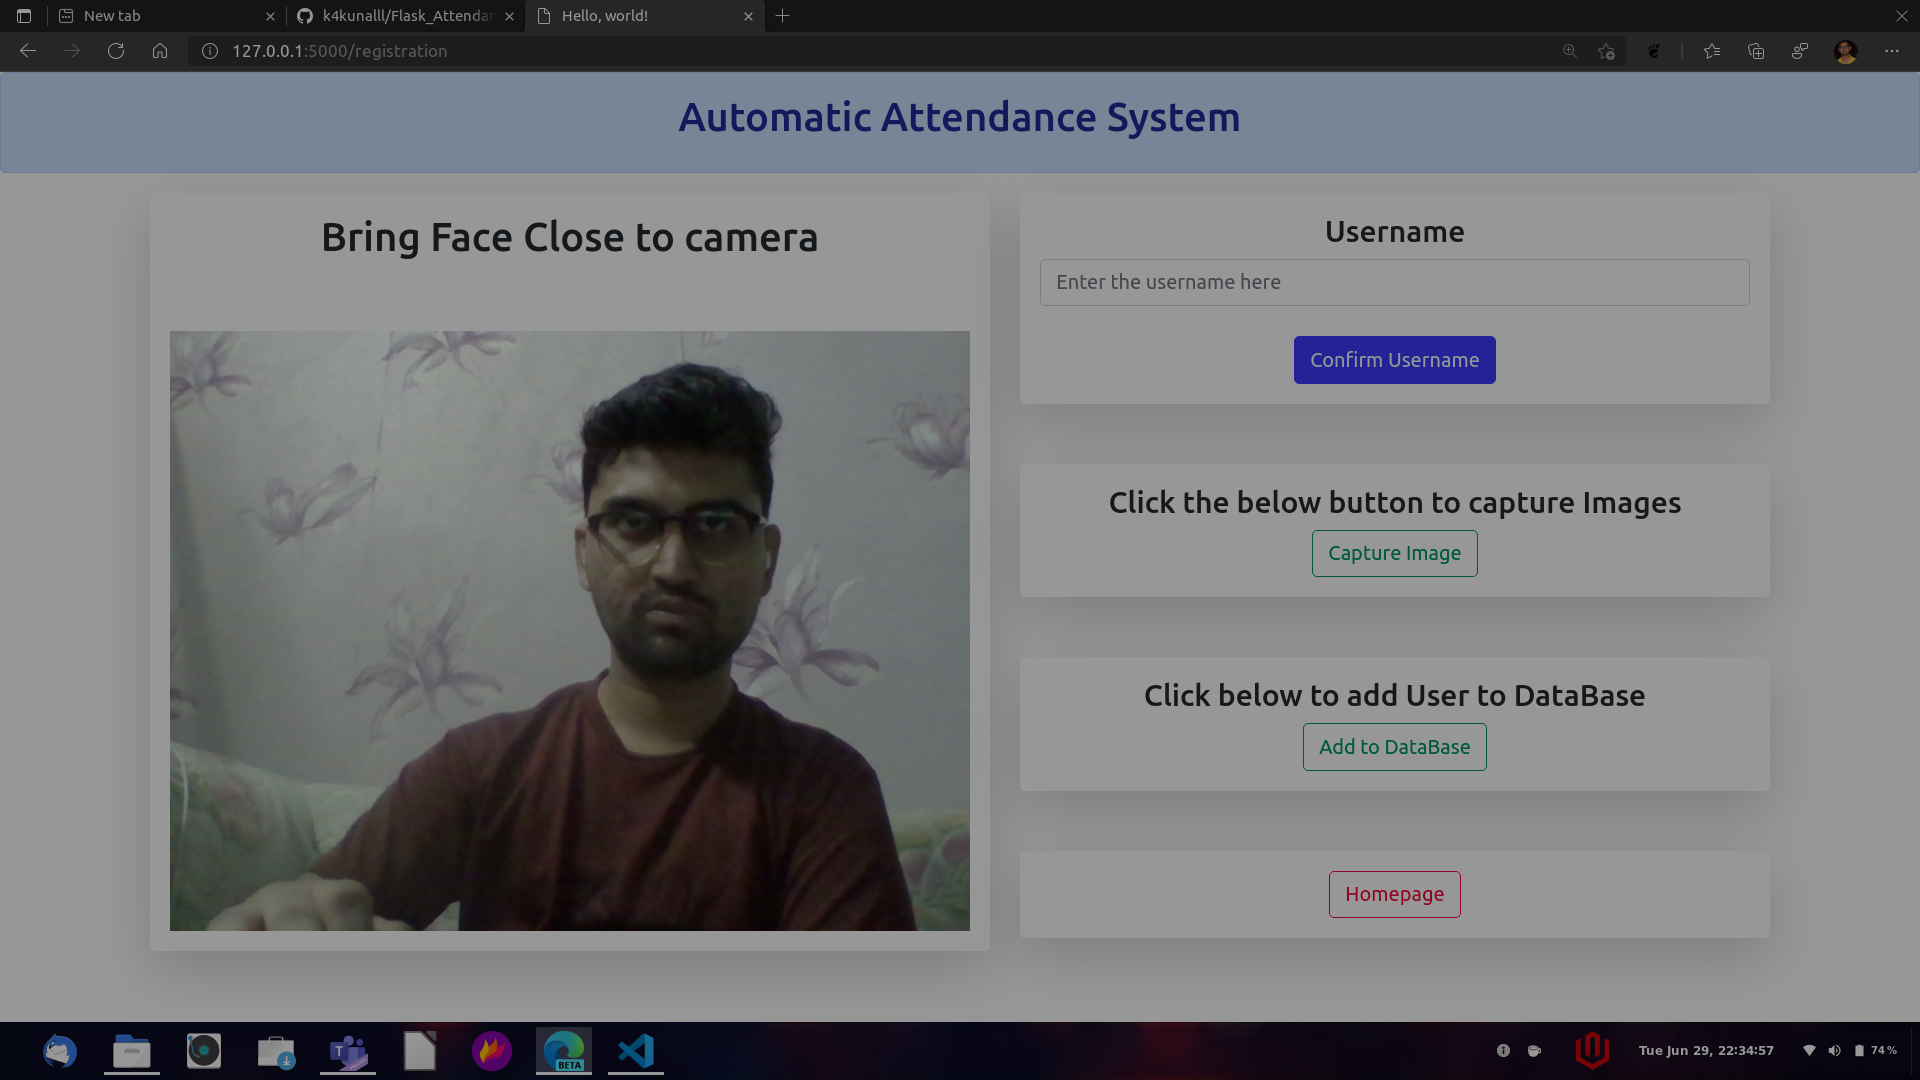Viewport: 1920px width, 1080px height.
Task: Open the network status indicator in system tray
Action: tap(1809, 1050)
